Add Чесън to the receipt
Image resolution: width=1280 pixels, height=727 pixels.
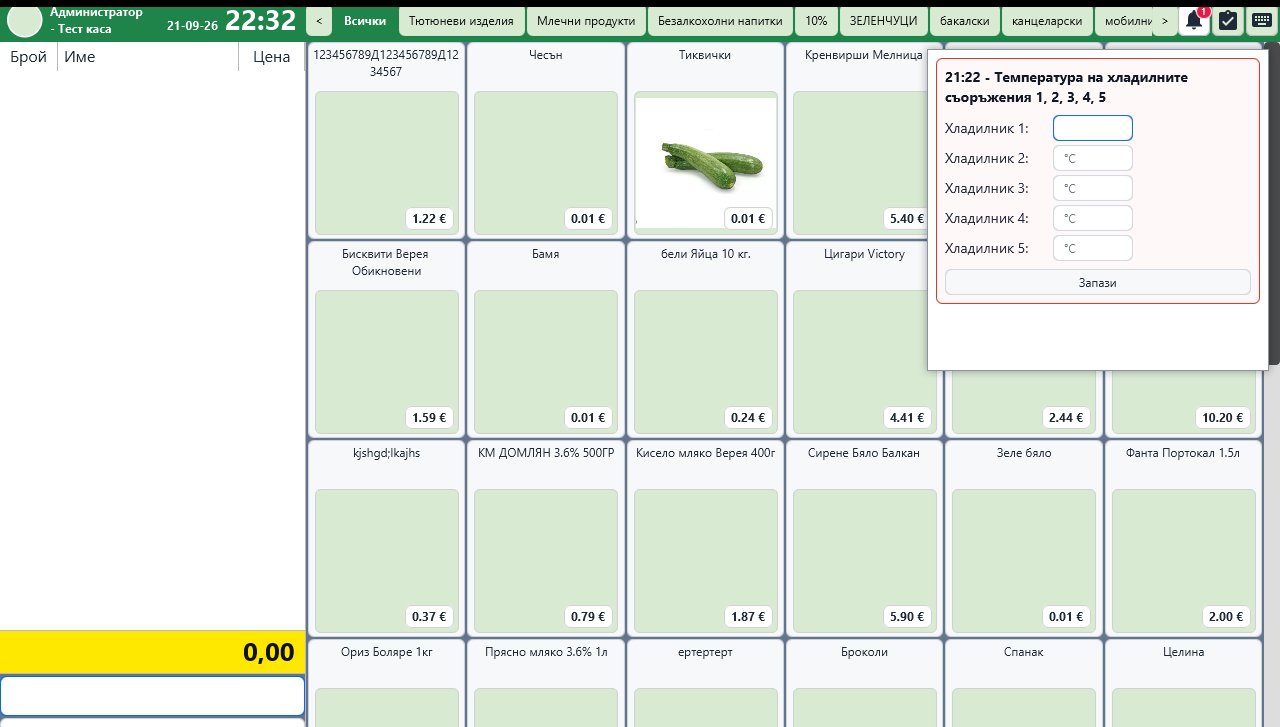546,140
